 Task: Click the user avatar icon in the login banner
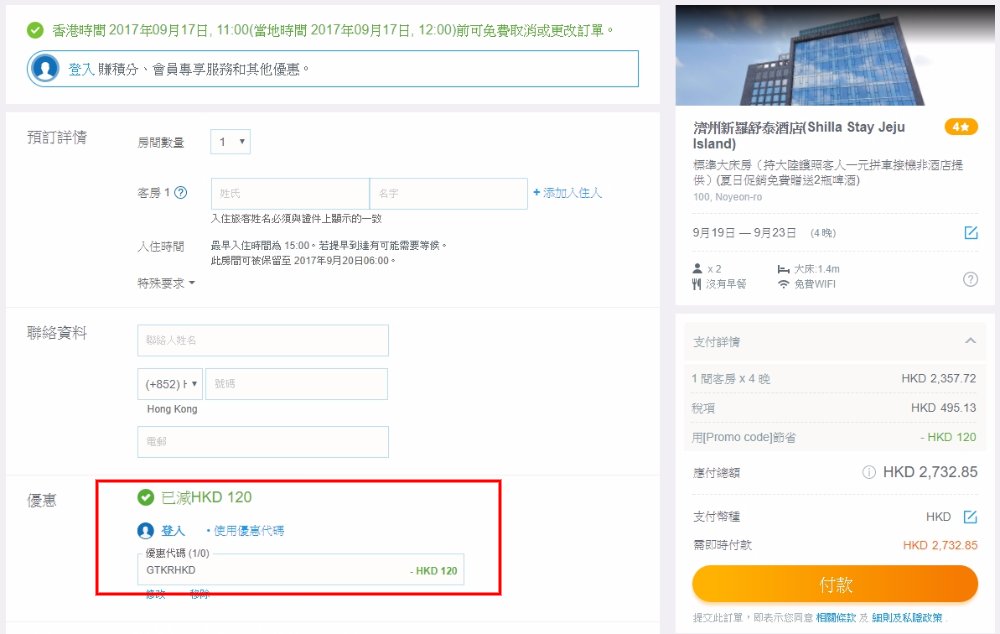tap(45, 69)
